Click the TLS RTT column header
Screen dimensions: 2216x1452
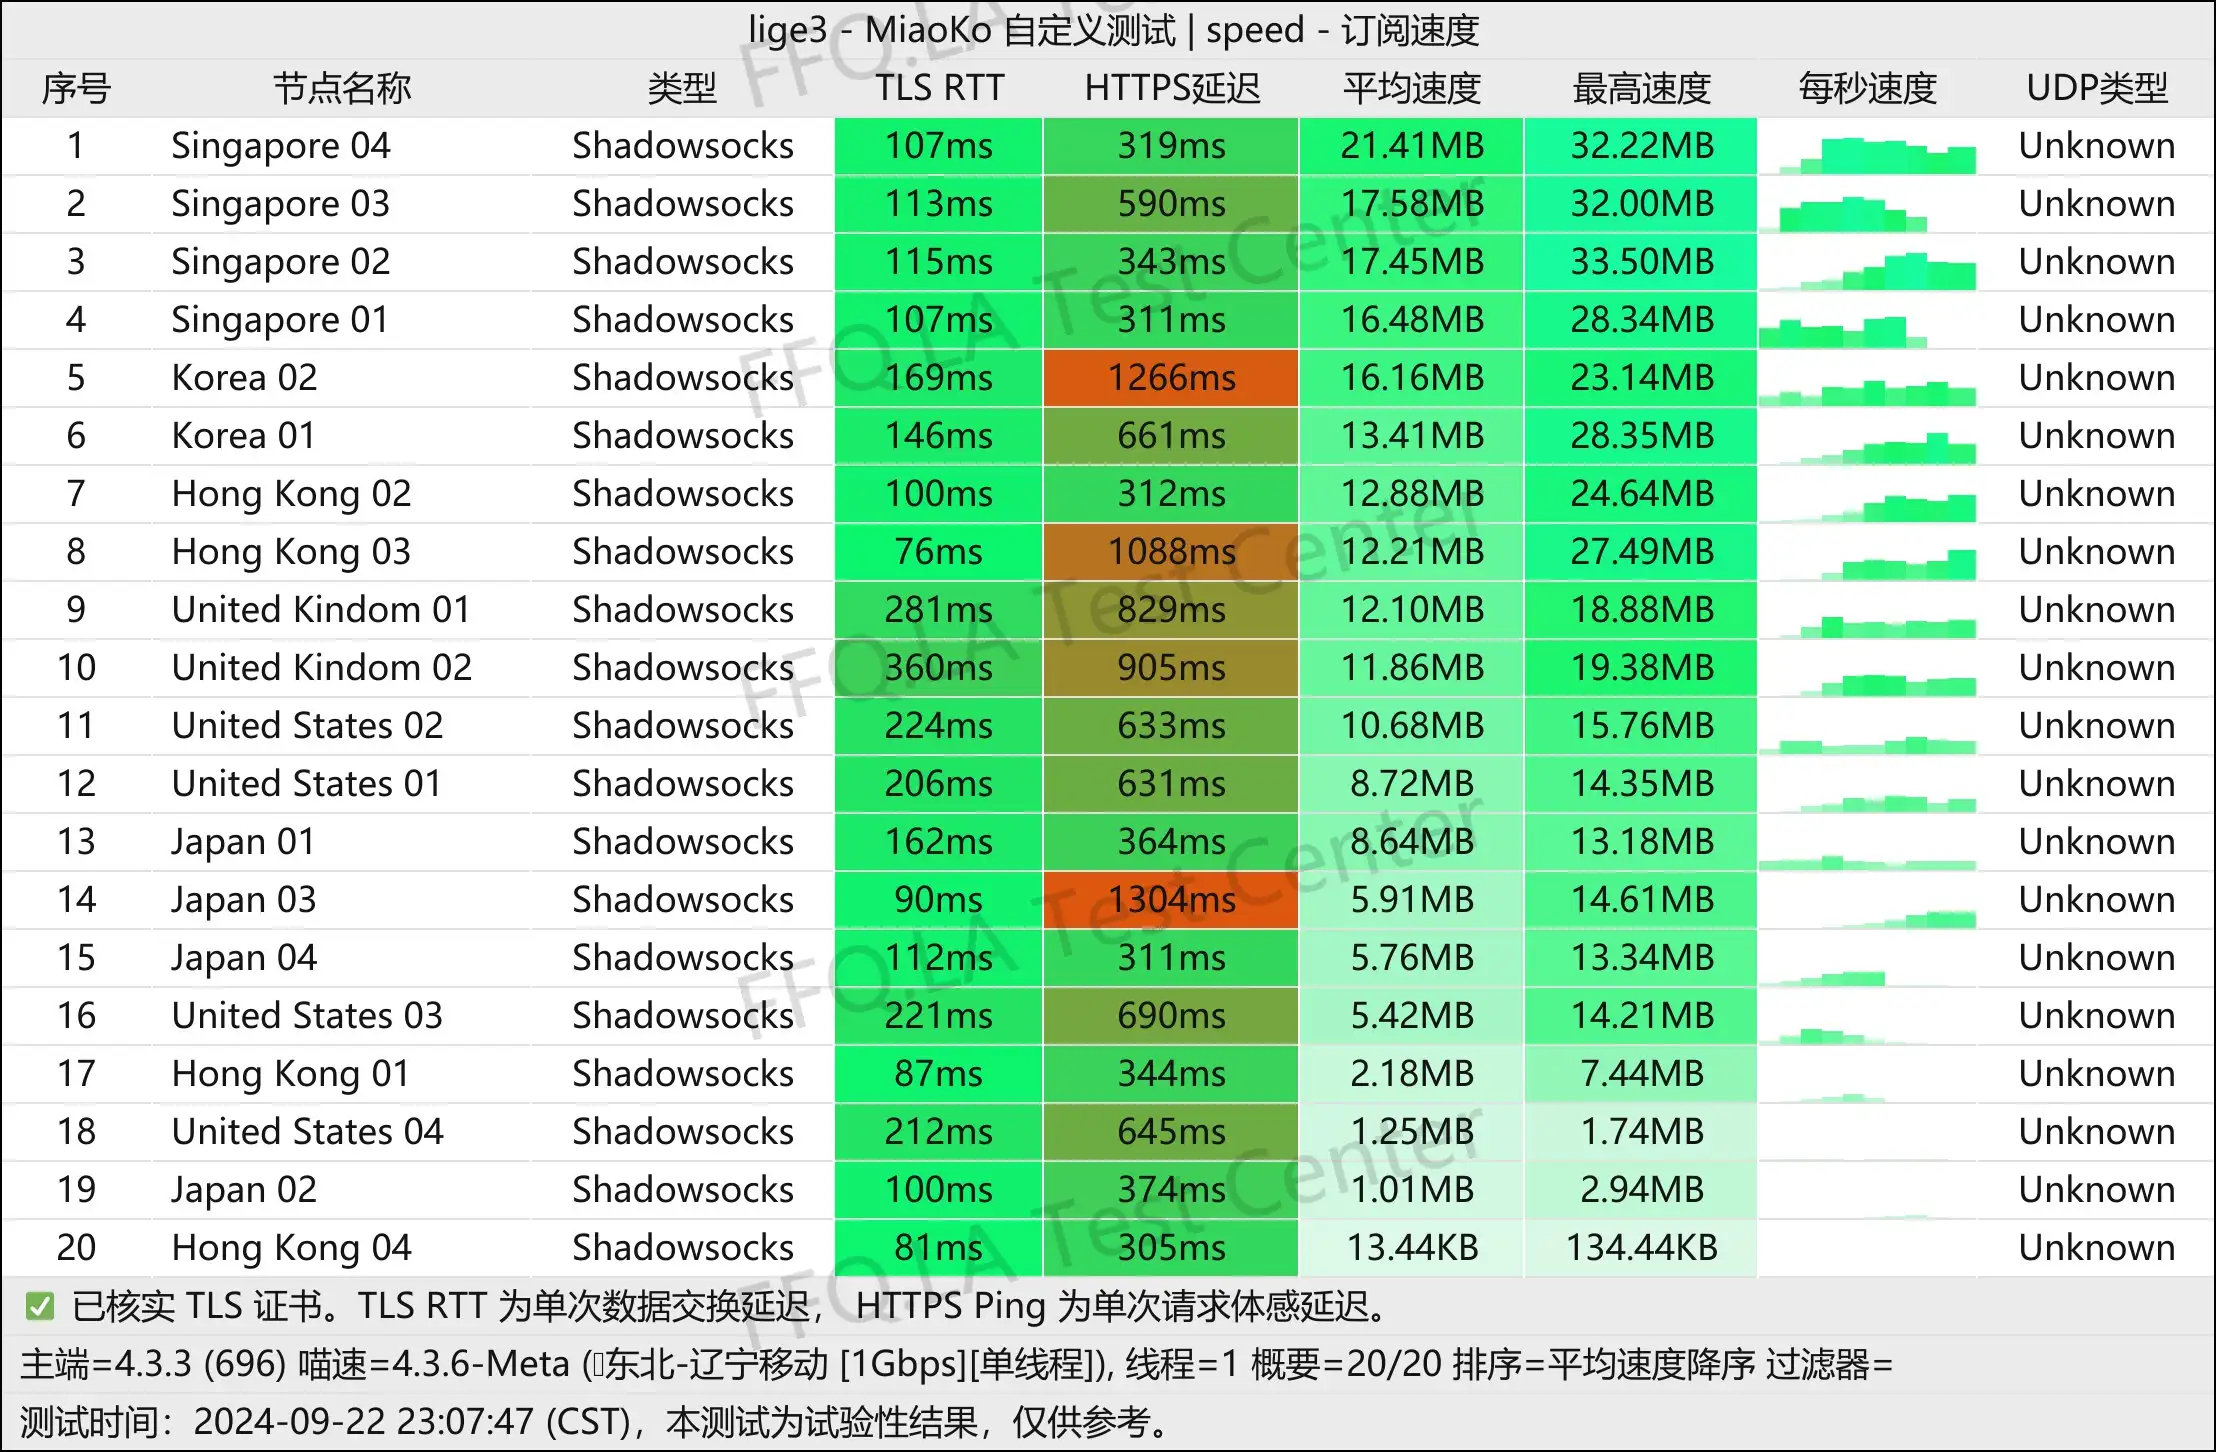pos(939,88)
